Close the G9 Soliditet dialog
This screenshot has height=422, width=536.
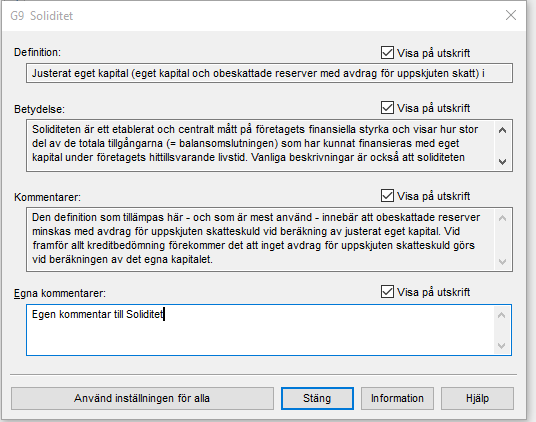(x=511, y=15)
